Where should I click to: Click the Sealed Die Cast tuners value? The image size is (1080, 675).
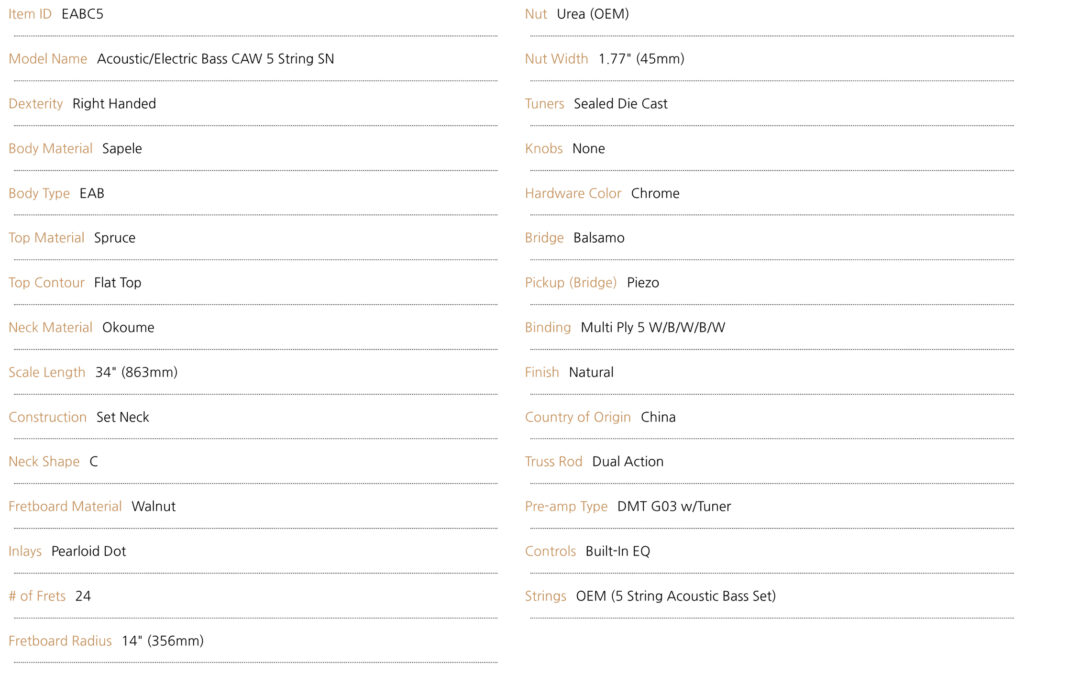point(621,103)
